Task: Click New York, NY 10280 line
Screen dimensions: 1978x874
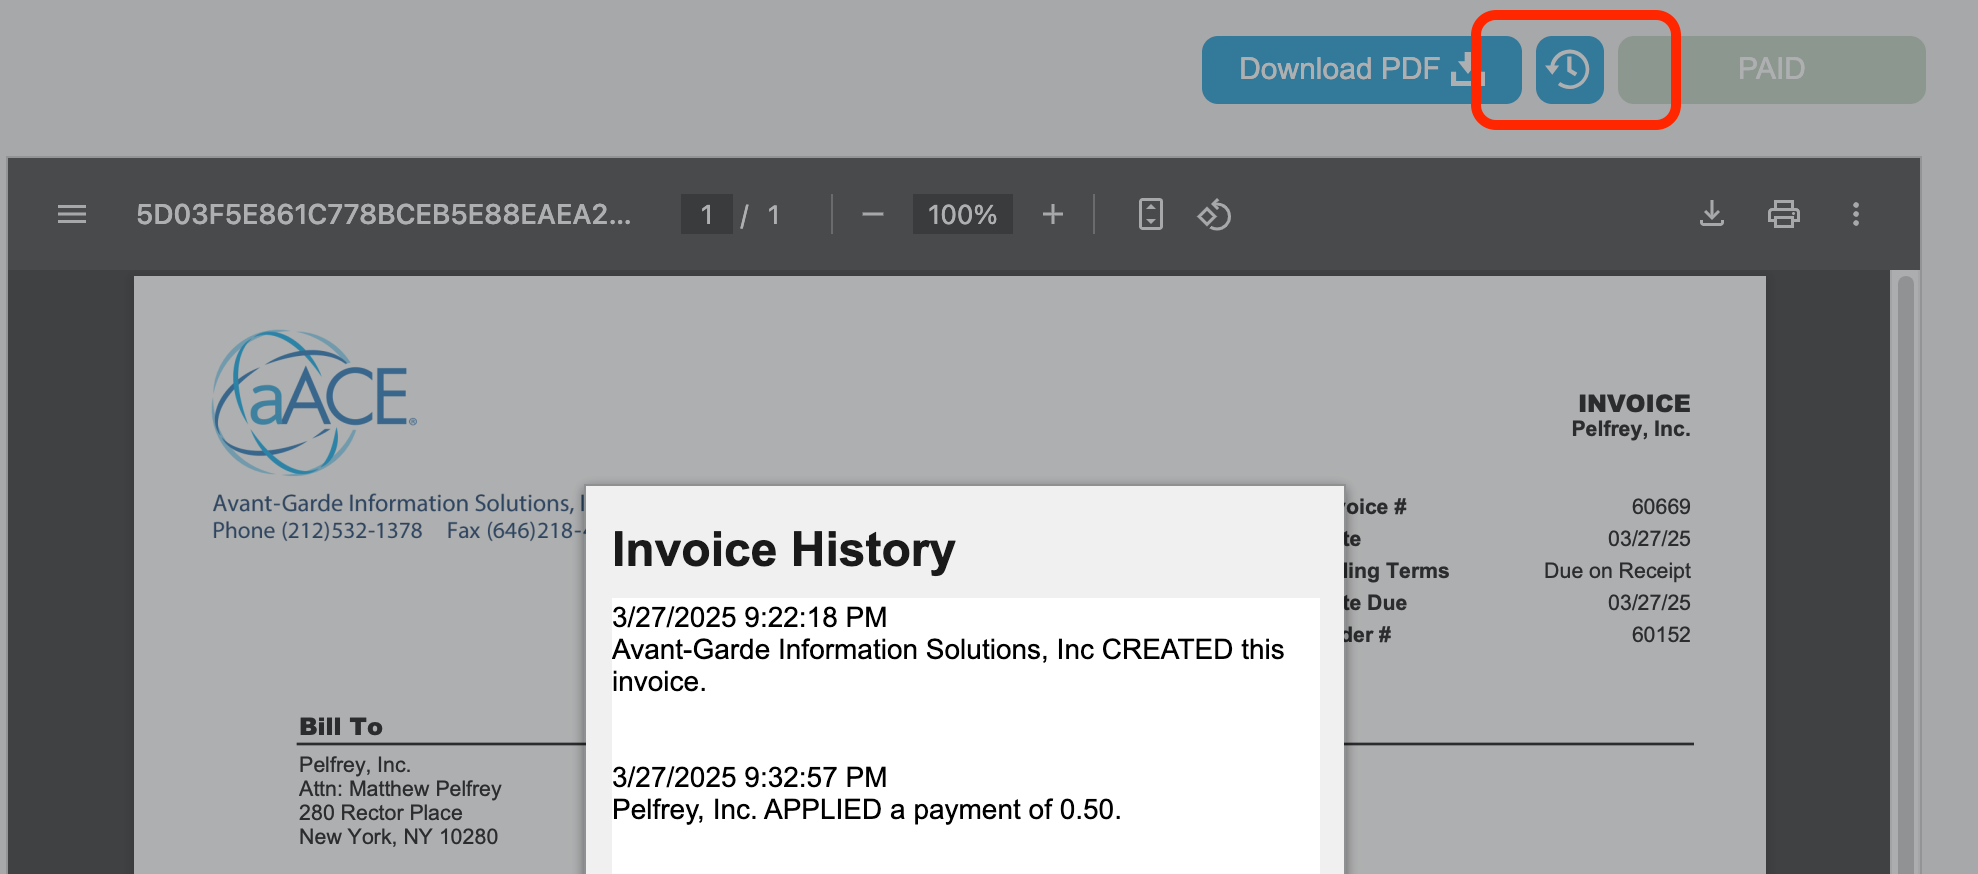Action: 398,837
